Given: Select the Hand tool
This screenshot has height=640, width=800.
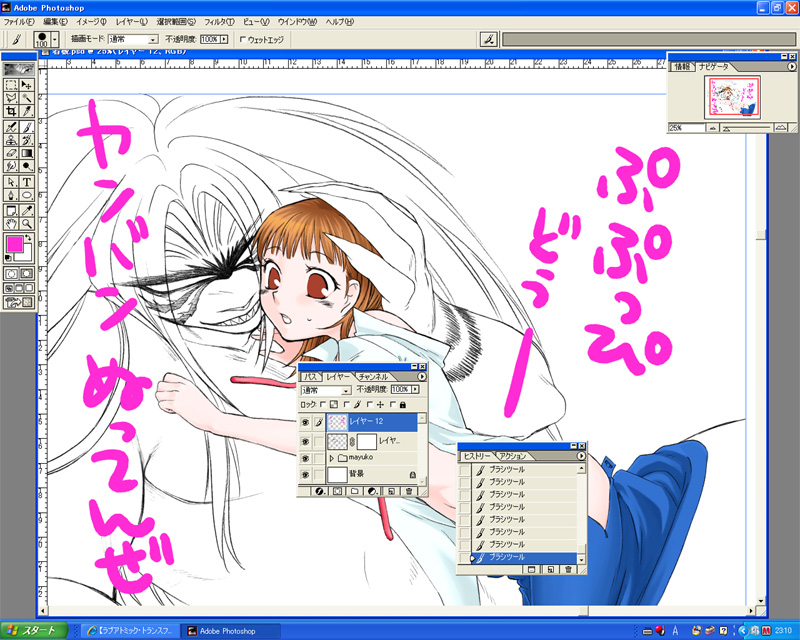Looking at the screenshot, I should pyautogui.click(x=11, y=224).
